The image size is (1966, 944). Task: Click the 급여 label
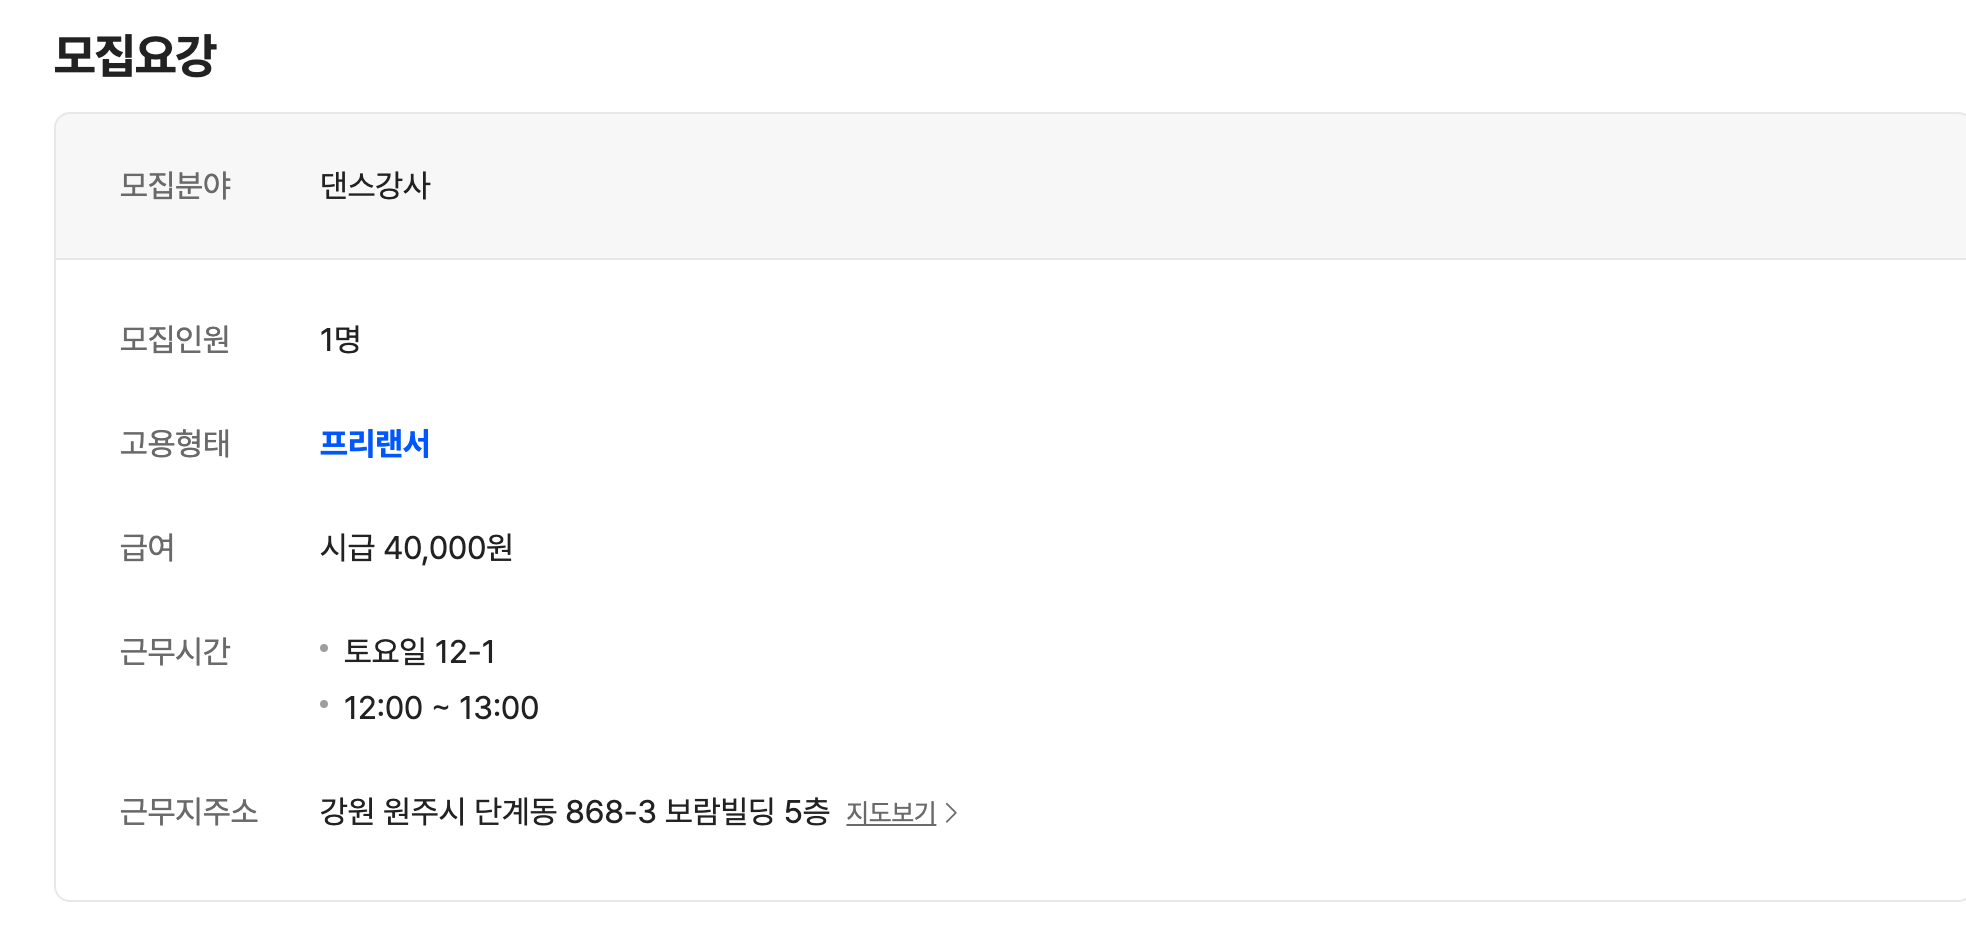[148, 548]
